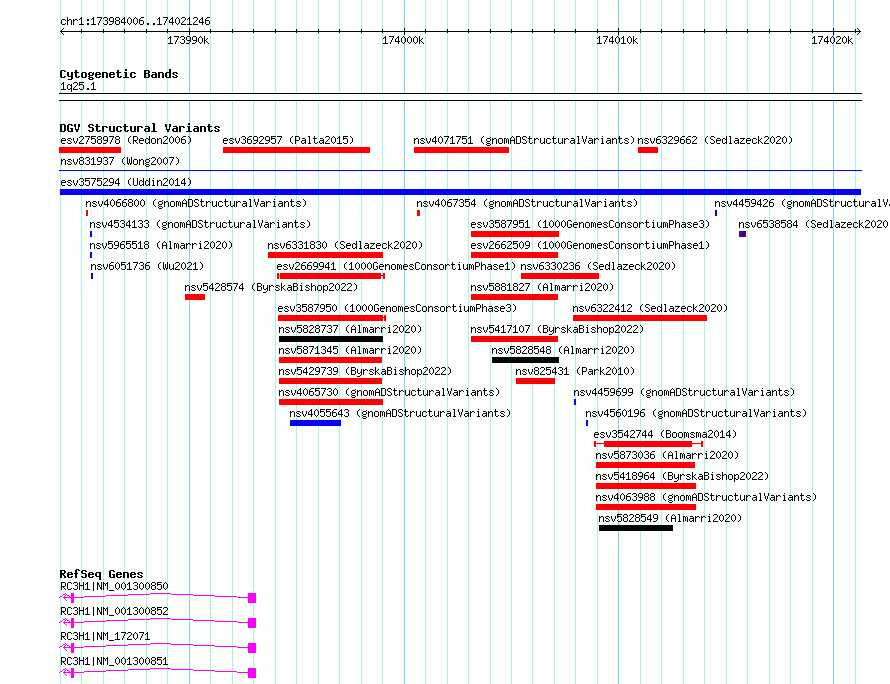The height and width of the screenshot is (684, 890).
Task: Open nsv6538584 (Sedlazeck2020) variant label
Action: point(814,224)
